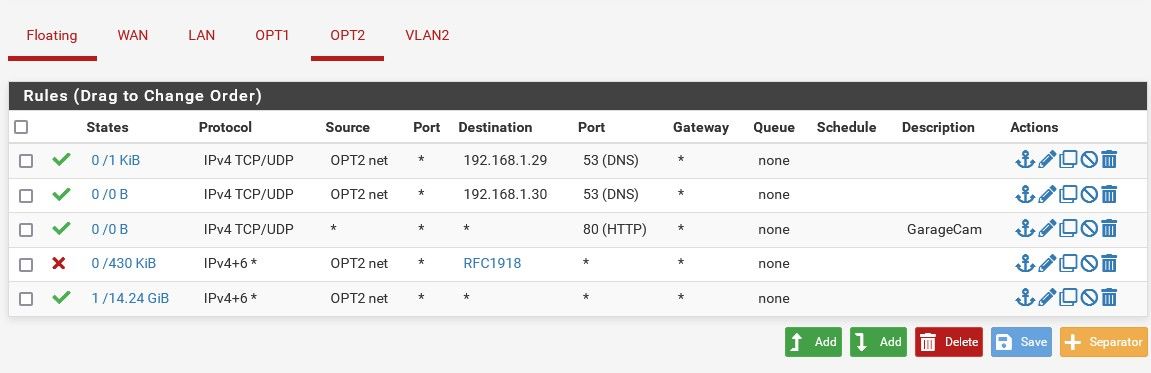Select checkbox of RFC1918 rule row
Image resolution: width=1151 pixels, height=373 pixels.
click(x=26, y=264)
